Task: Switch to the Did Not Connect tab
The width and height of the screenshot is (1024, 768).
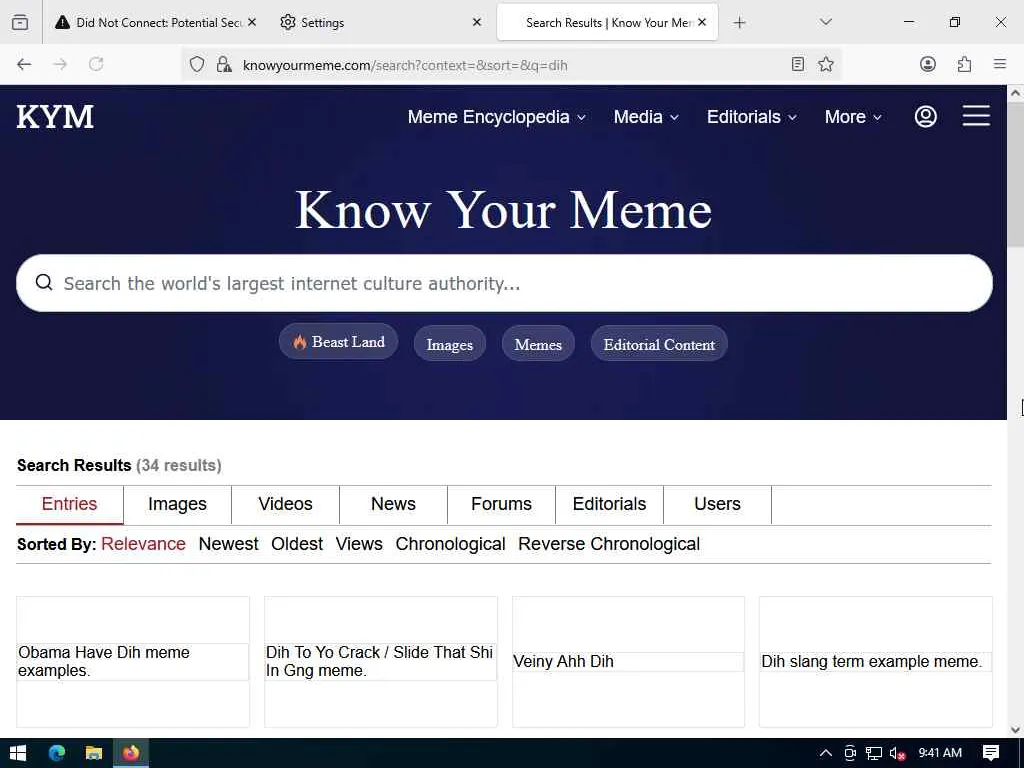Action: [155, 22]
